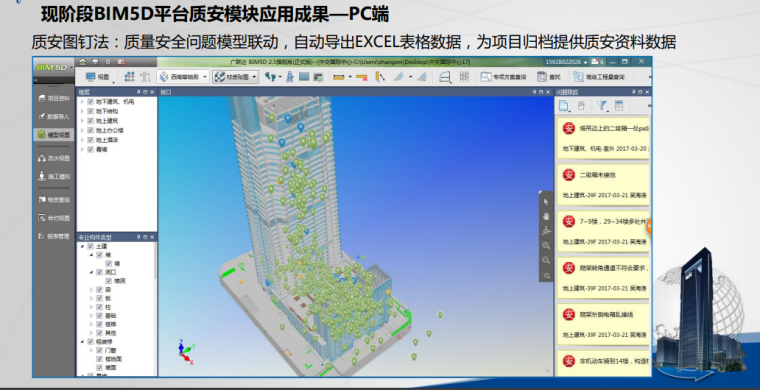Uncheck the 土建 component checkbox
This screenshot has width=760, height=390.
click(90, 246)
